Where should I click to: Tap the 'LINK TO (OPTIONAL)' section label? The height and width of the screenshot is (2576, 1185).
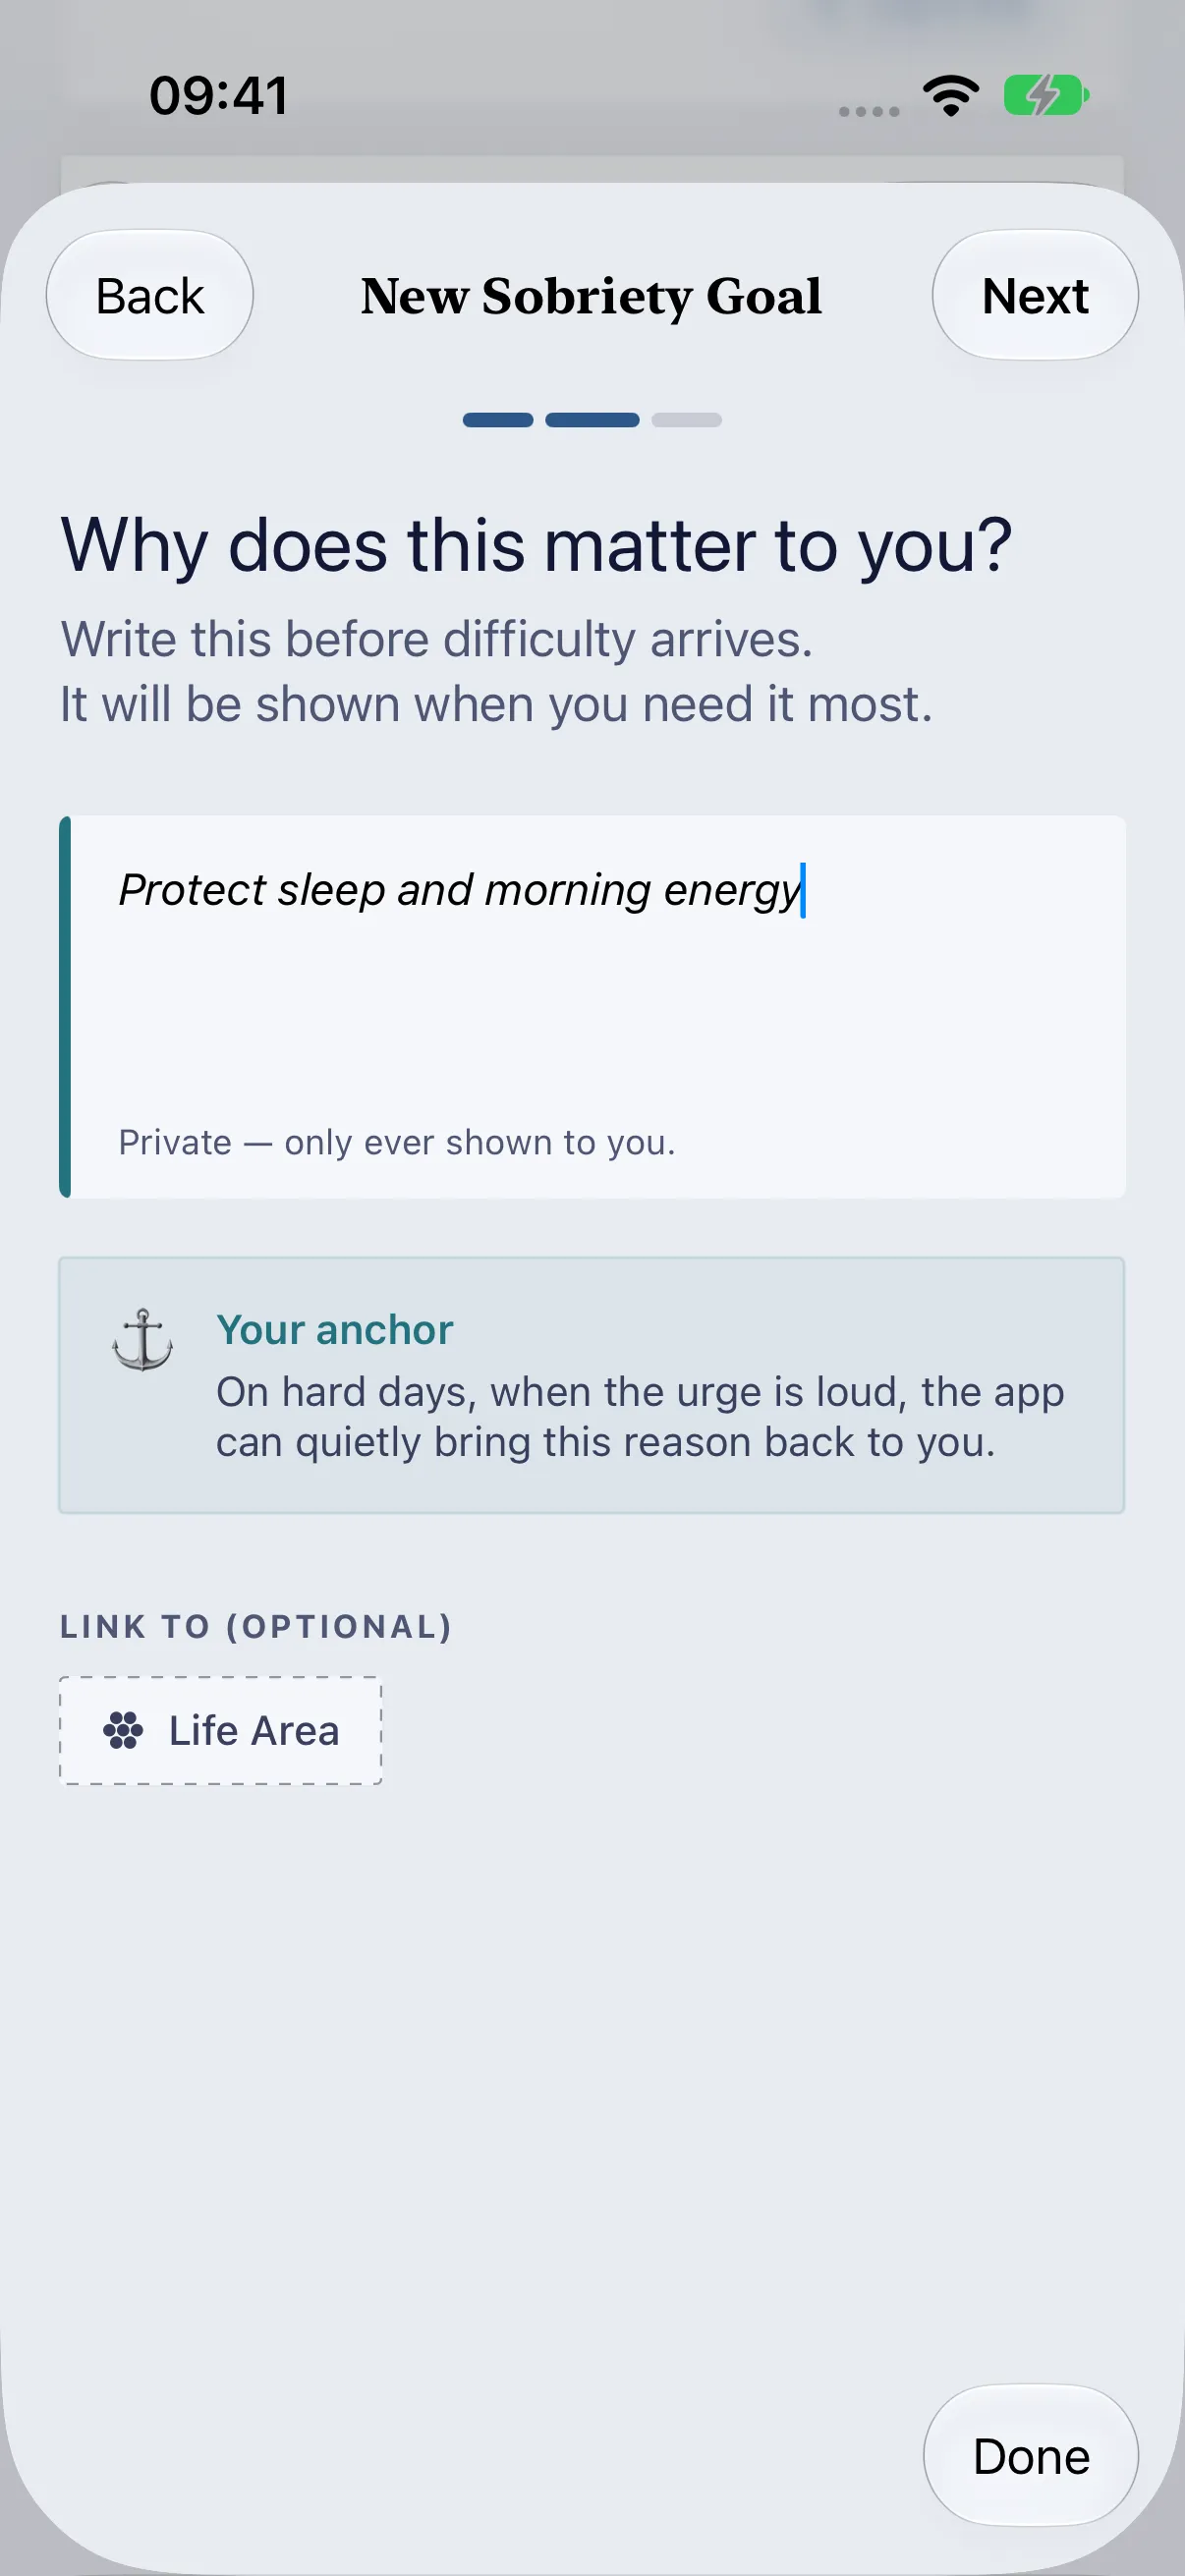(256, 1627)
